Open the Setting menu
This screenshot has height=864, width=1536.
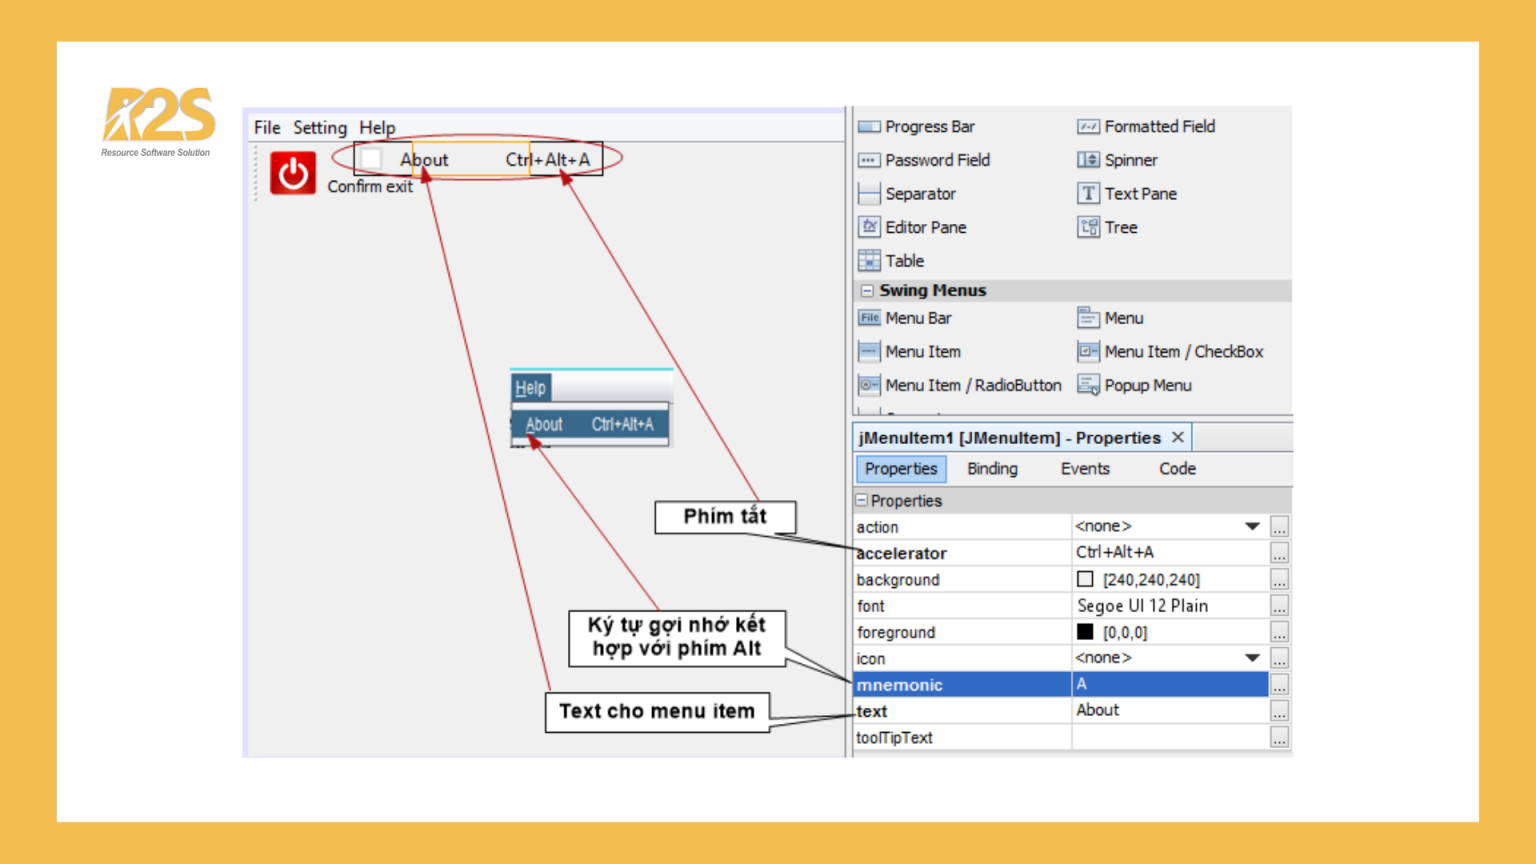pyautogui.click(x=319, y=128)
